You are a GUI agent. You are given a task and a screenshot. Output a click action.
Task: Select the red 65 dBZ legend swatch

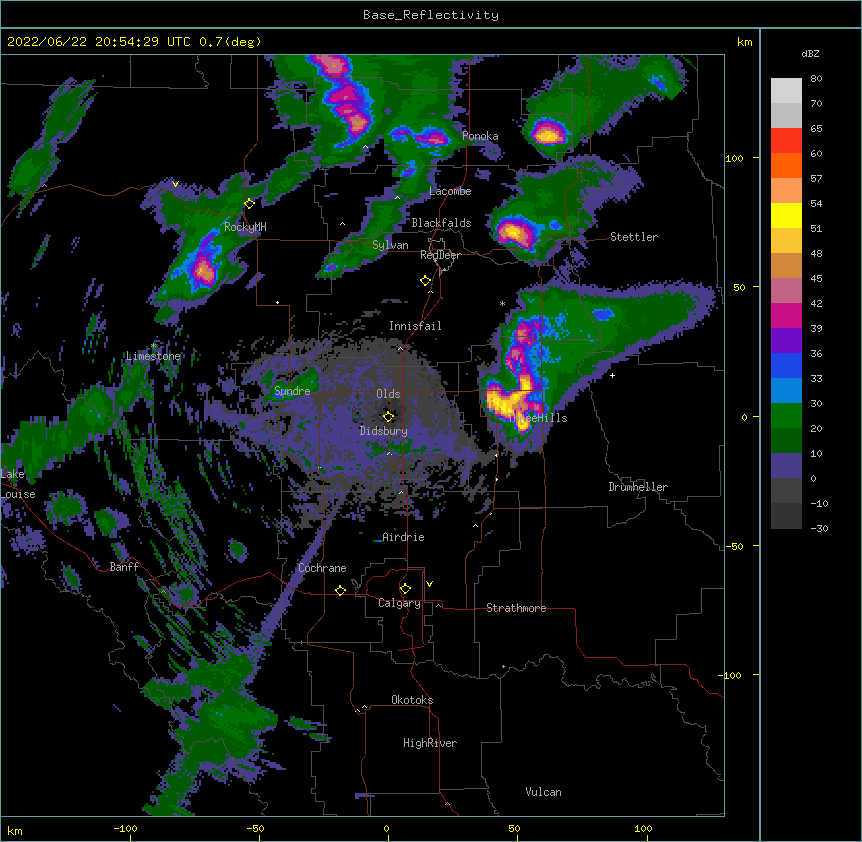(x=786, y=141)
